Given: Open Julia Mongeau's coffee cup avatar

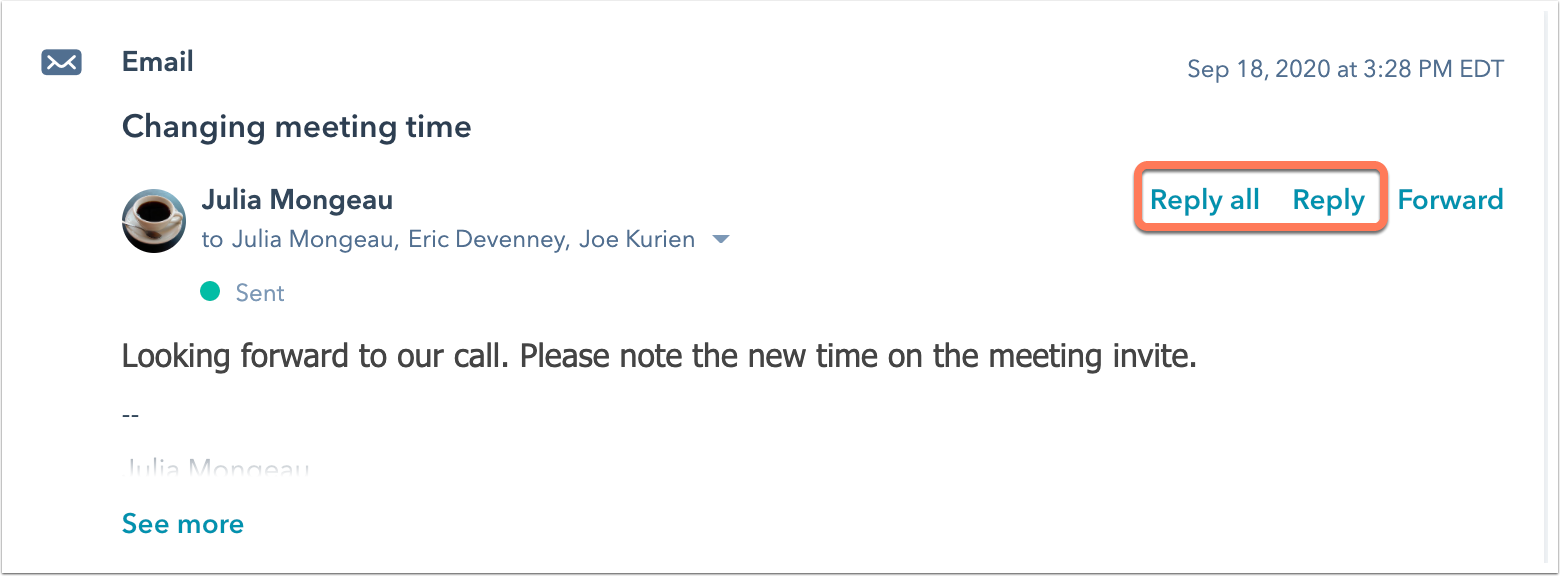Looking at the screenshot, I should click(154, 220).
